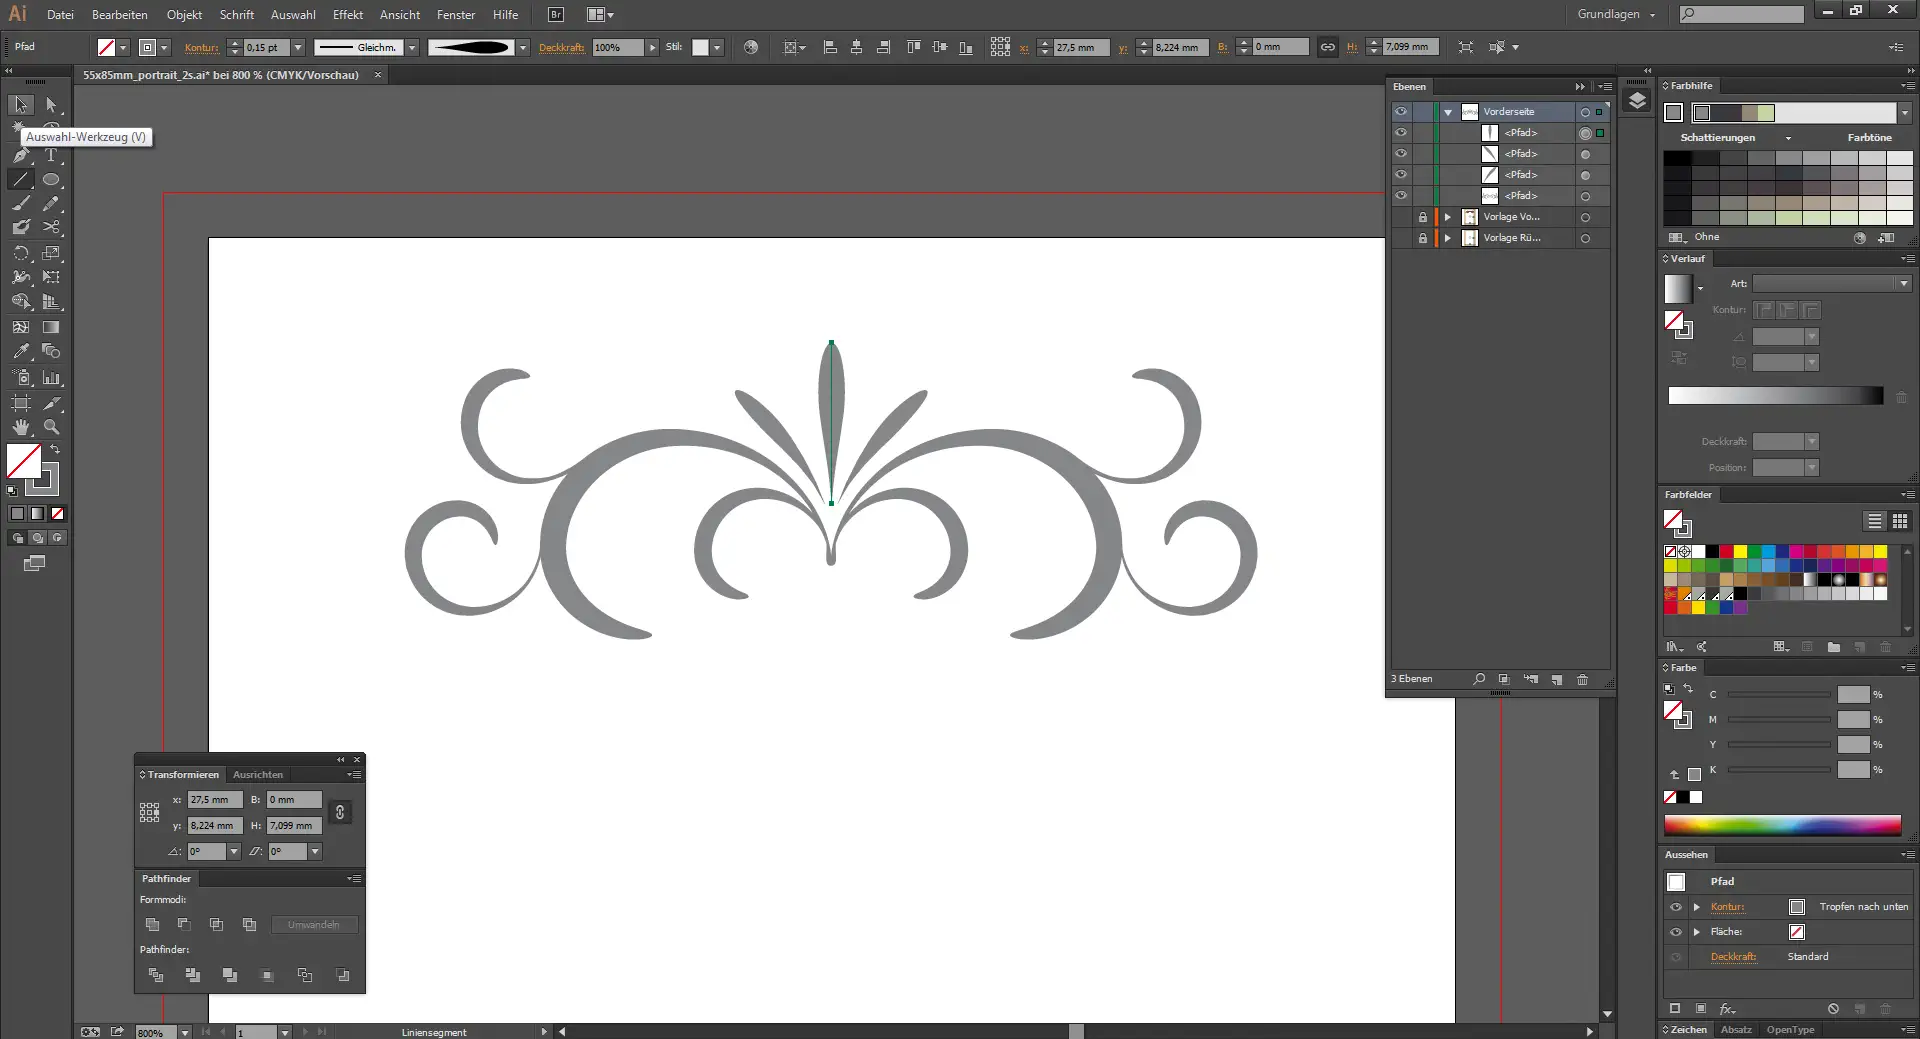This screenshot has height=1039, width=1920.
Task: Choose the Eyedropper tool
Action: point(21,352)
